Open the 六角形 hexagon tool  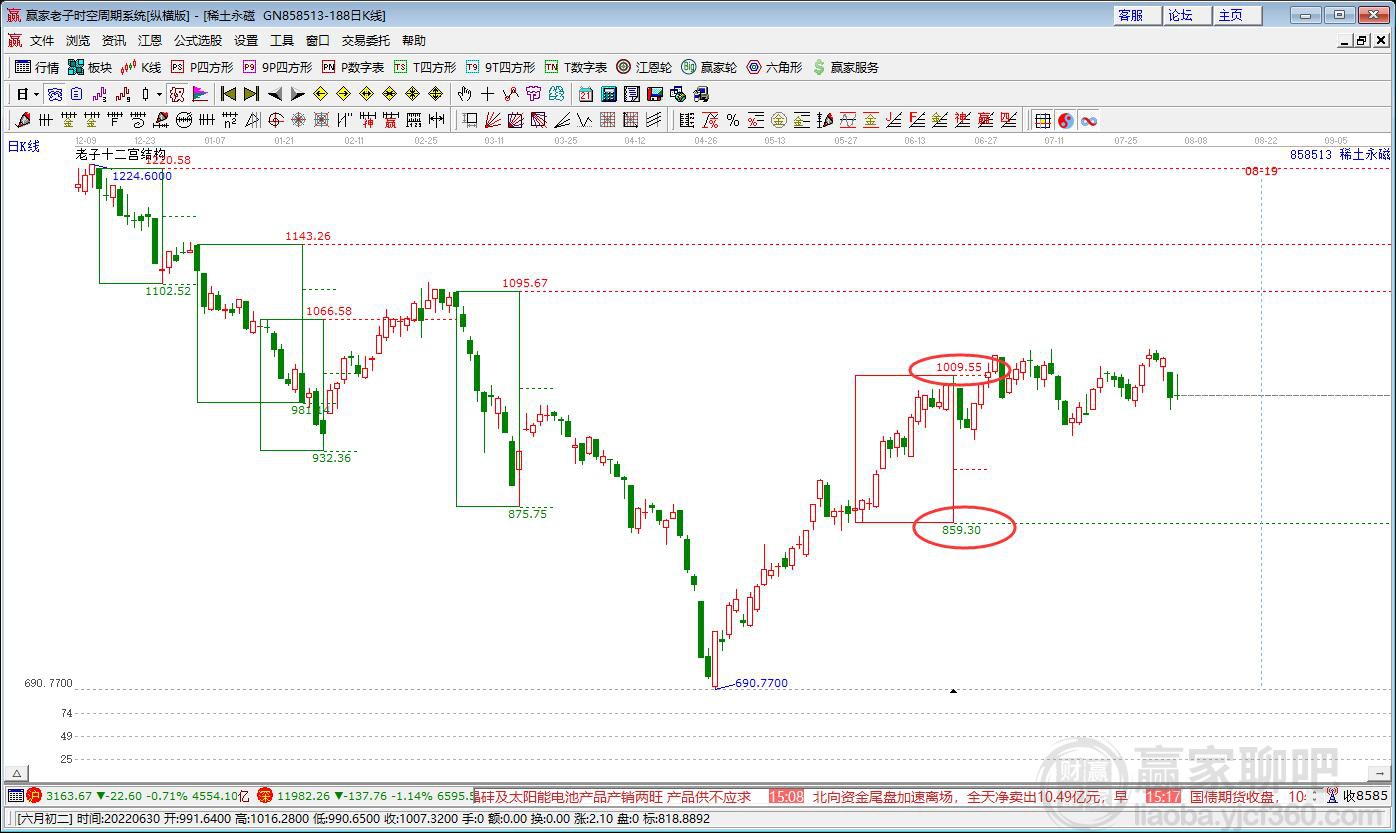click(774, 67)
